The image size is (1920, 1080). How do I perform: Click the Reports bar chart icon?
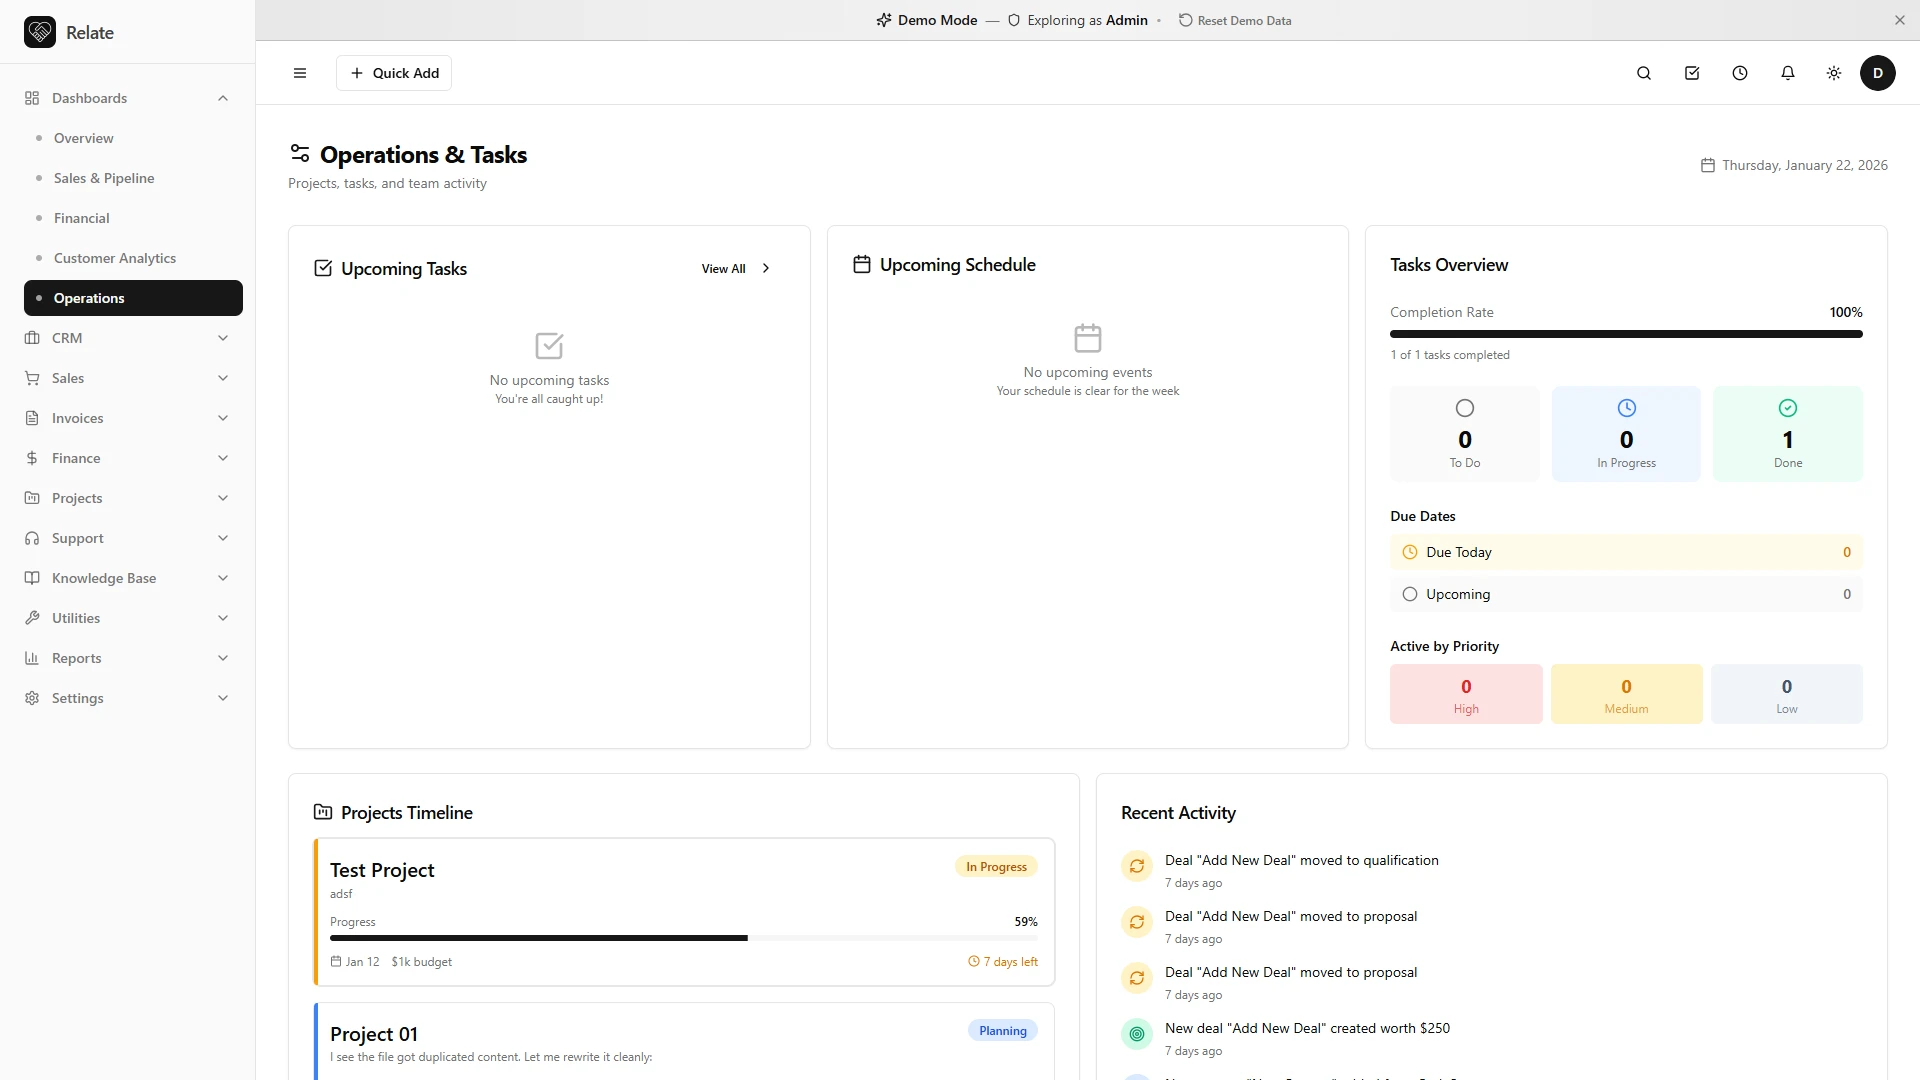pos(32,658)
